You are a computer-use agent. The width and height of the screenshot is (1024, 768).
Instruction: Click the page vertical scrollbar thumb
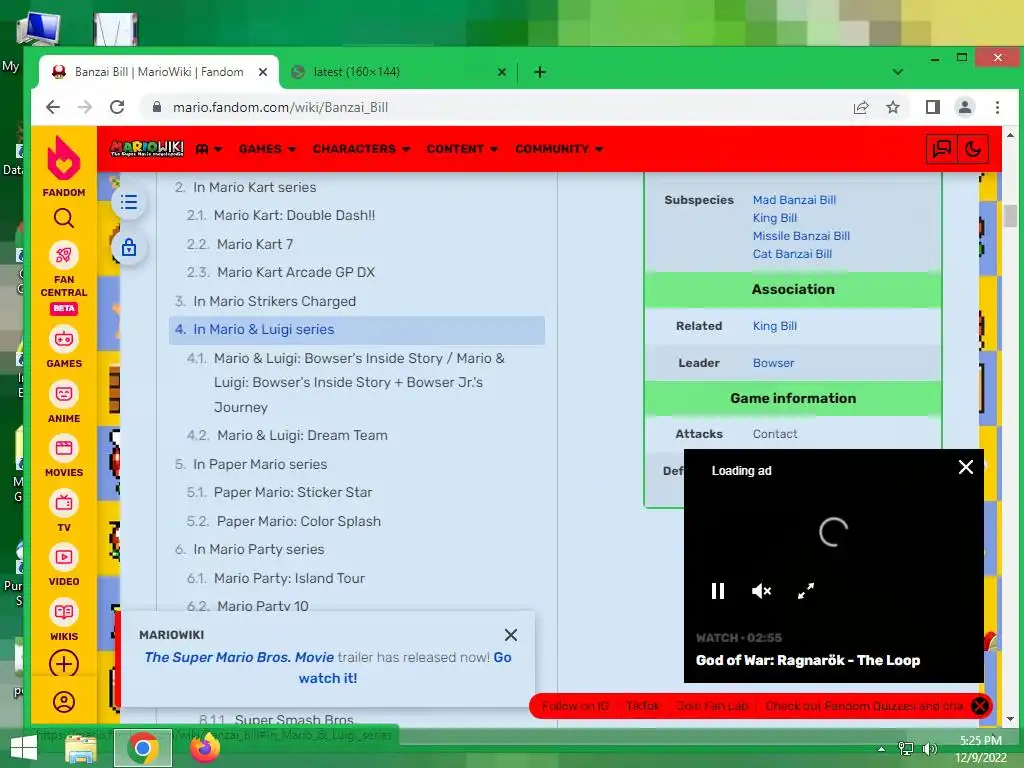[x=1010, y=216]
